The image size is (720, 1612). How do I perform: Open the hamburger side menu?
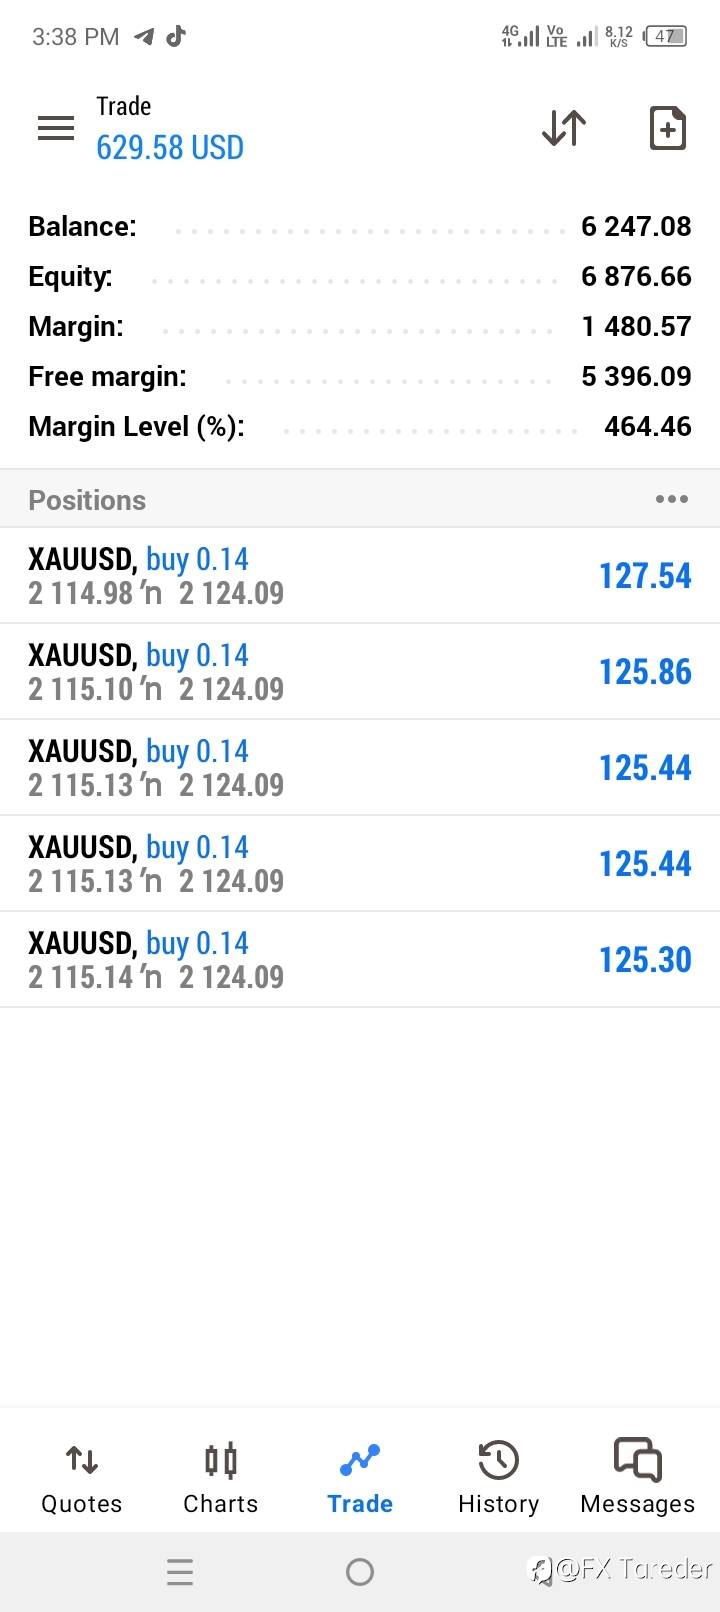click(56, 128)
